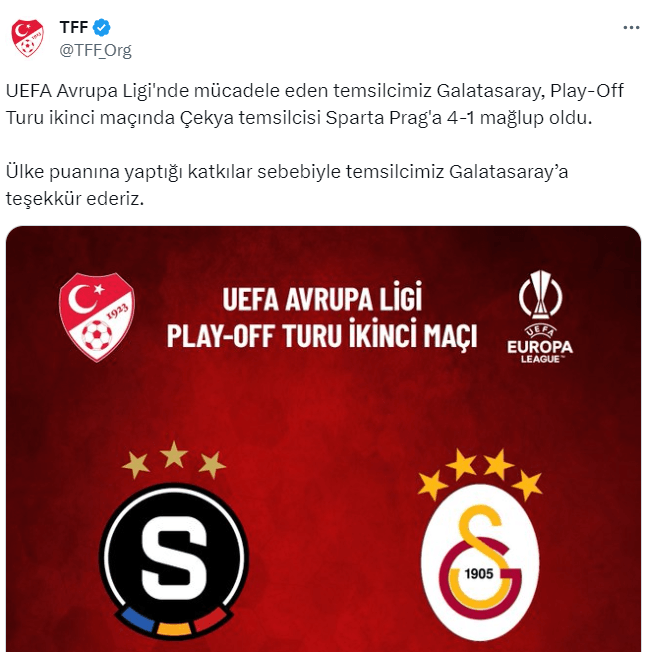Click the Play-Off Turu İkinci Maçı title
This screenshot has height=652, width=657.
(322, 335)
